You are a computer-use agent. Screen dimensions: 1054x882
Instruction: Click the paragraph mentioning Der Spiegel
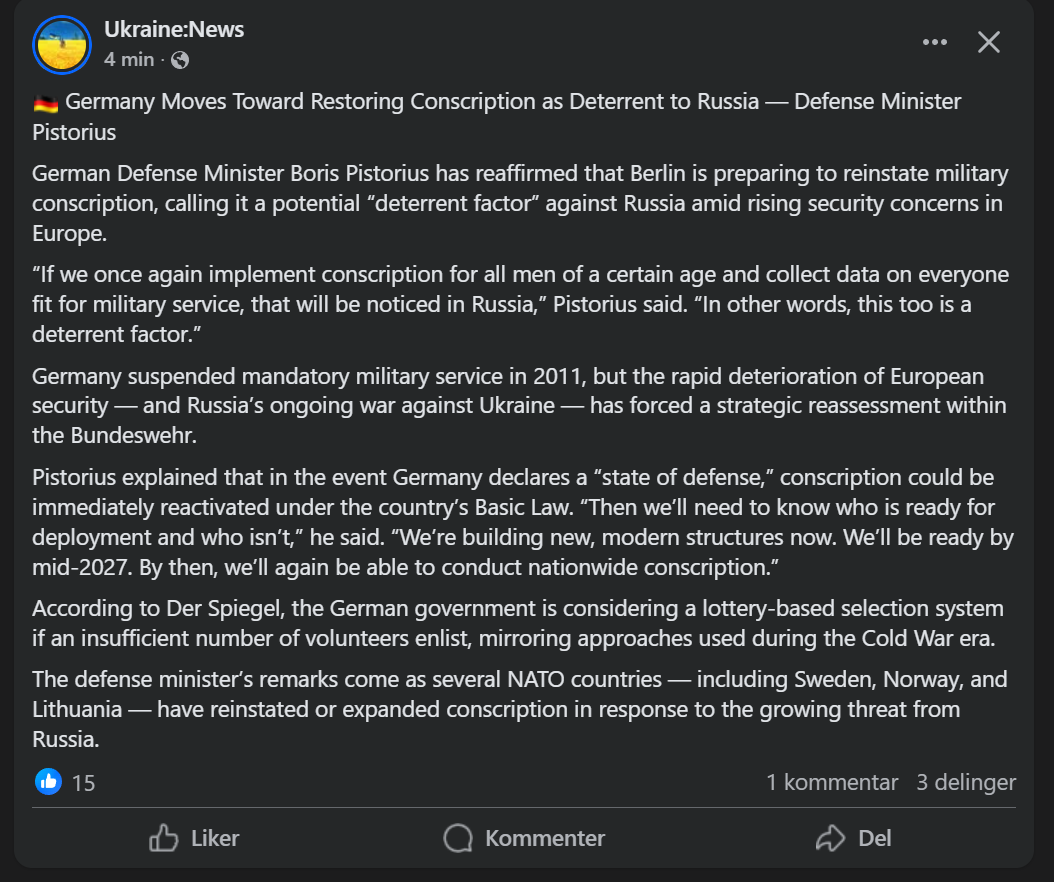tap(518, 624)
